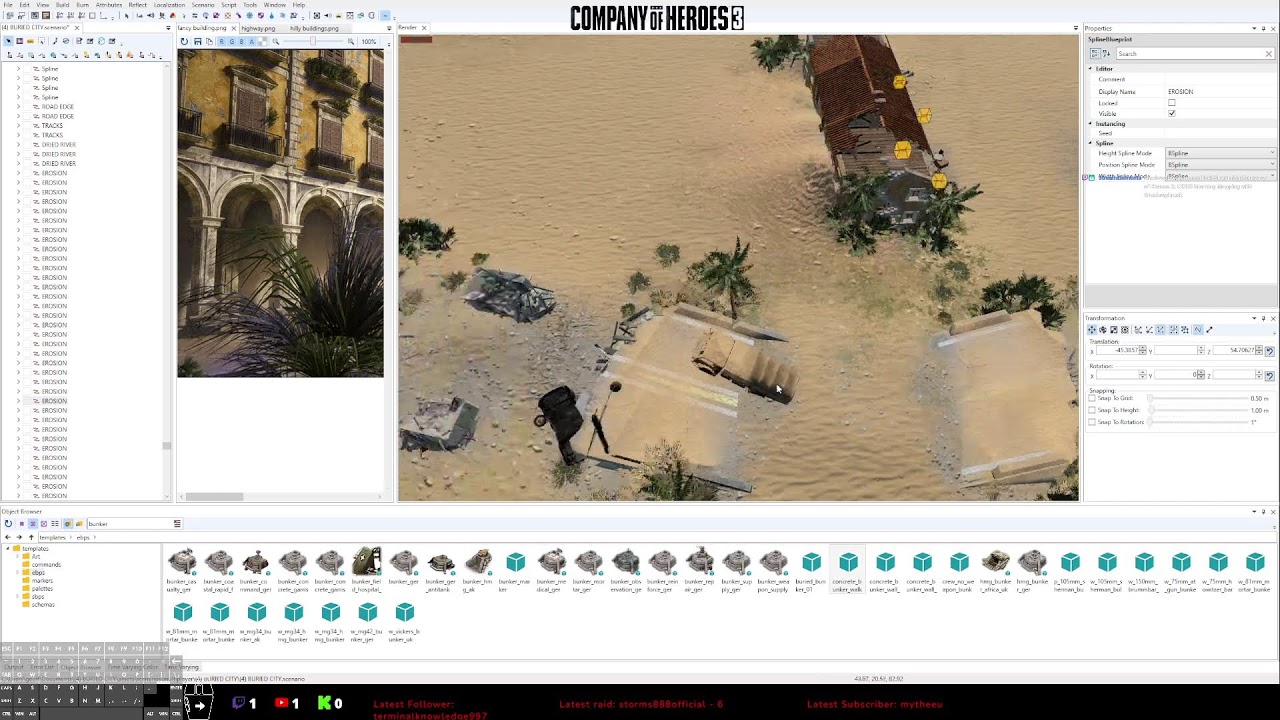The image size is (1280, 720).
Task: Open Position Spline Mode dropdown
Action: coord(1221,164)
